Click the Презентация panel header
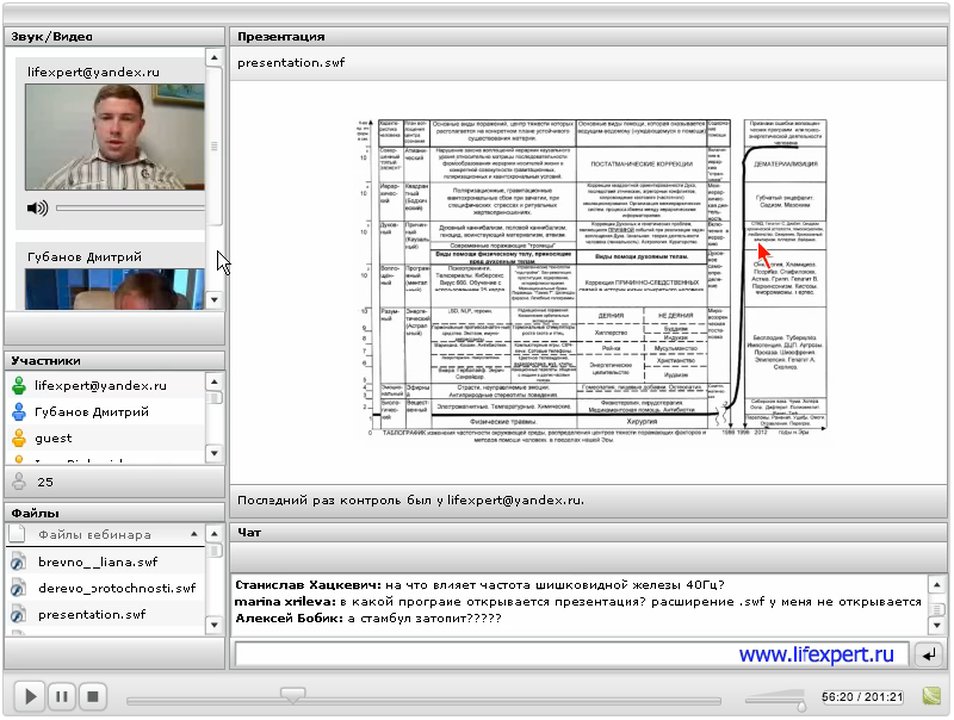954x720 pixels. pyautogui.click(x=588, y=37)
